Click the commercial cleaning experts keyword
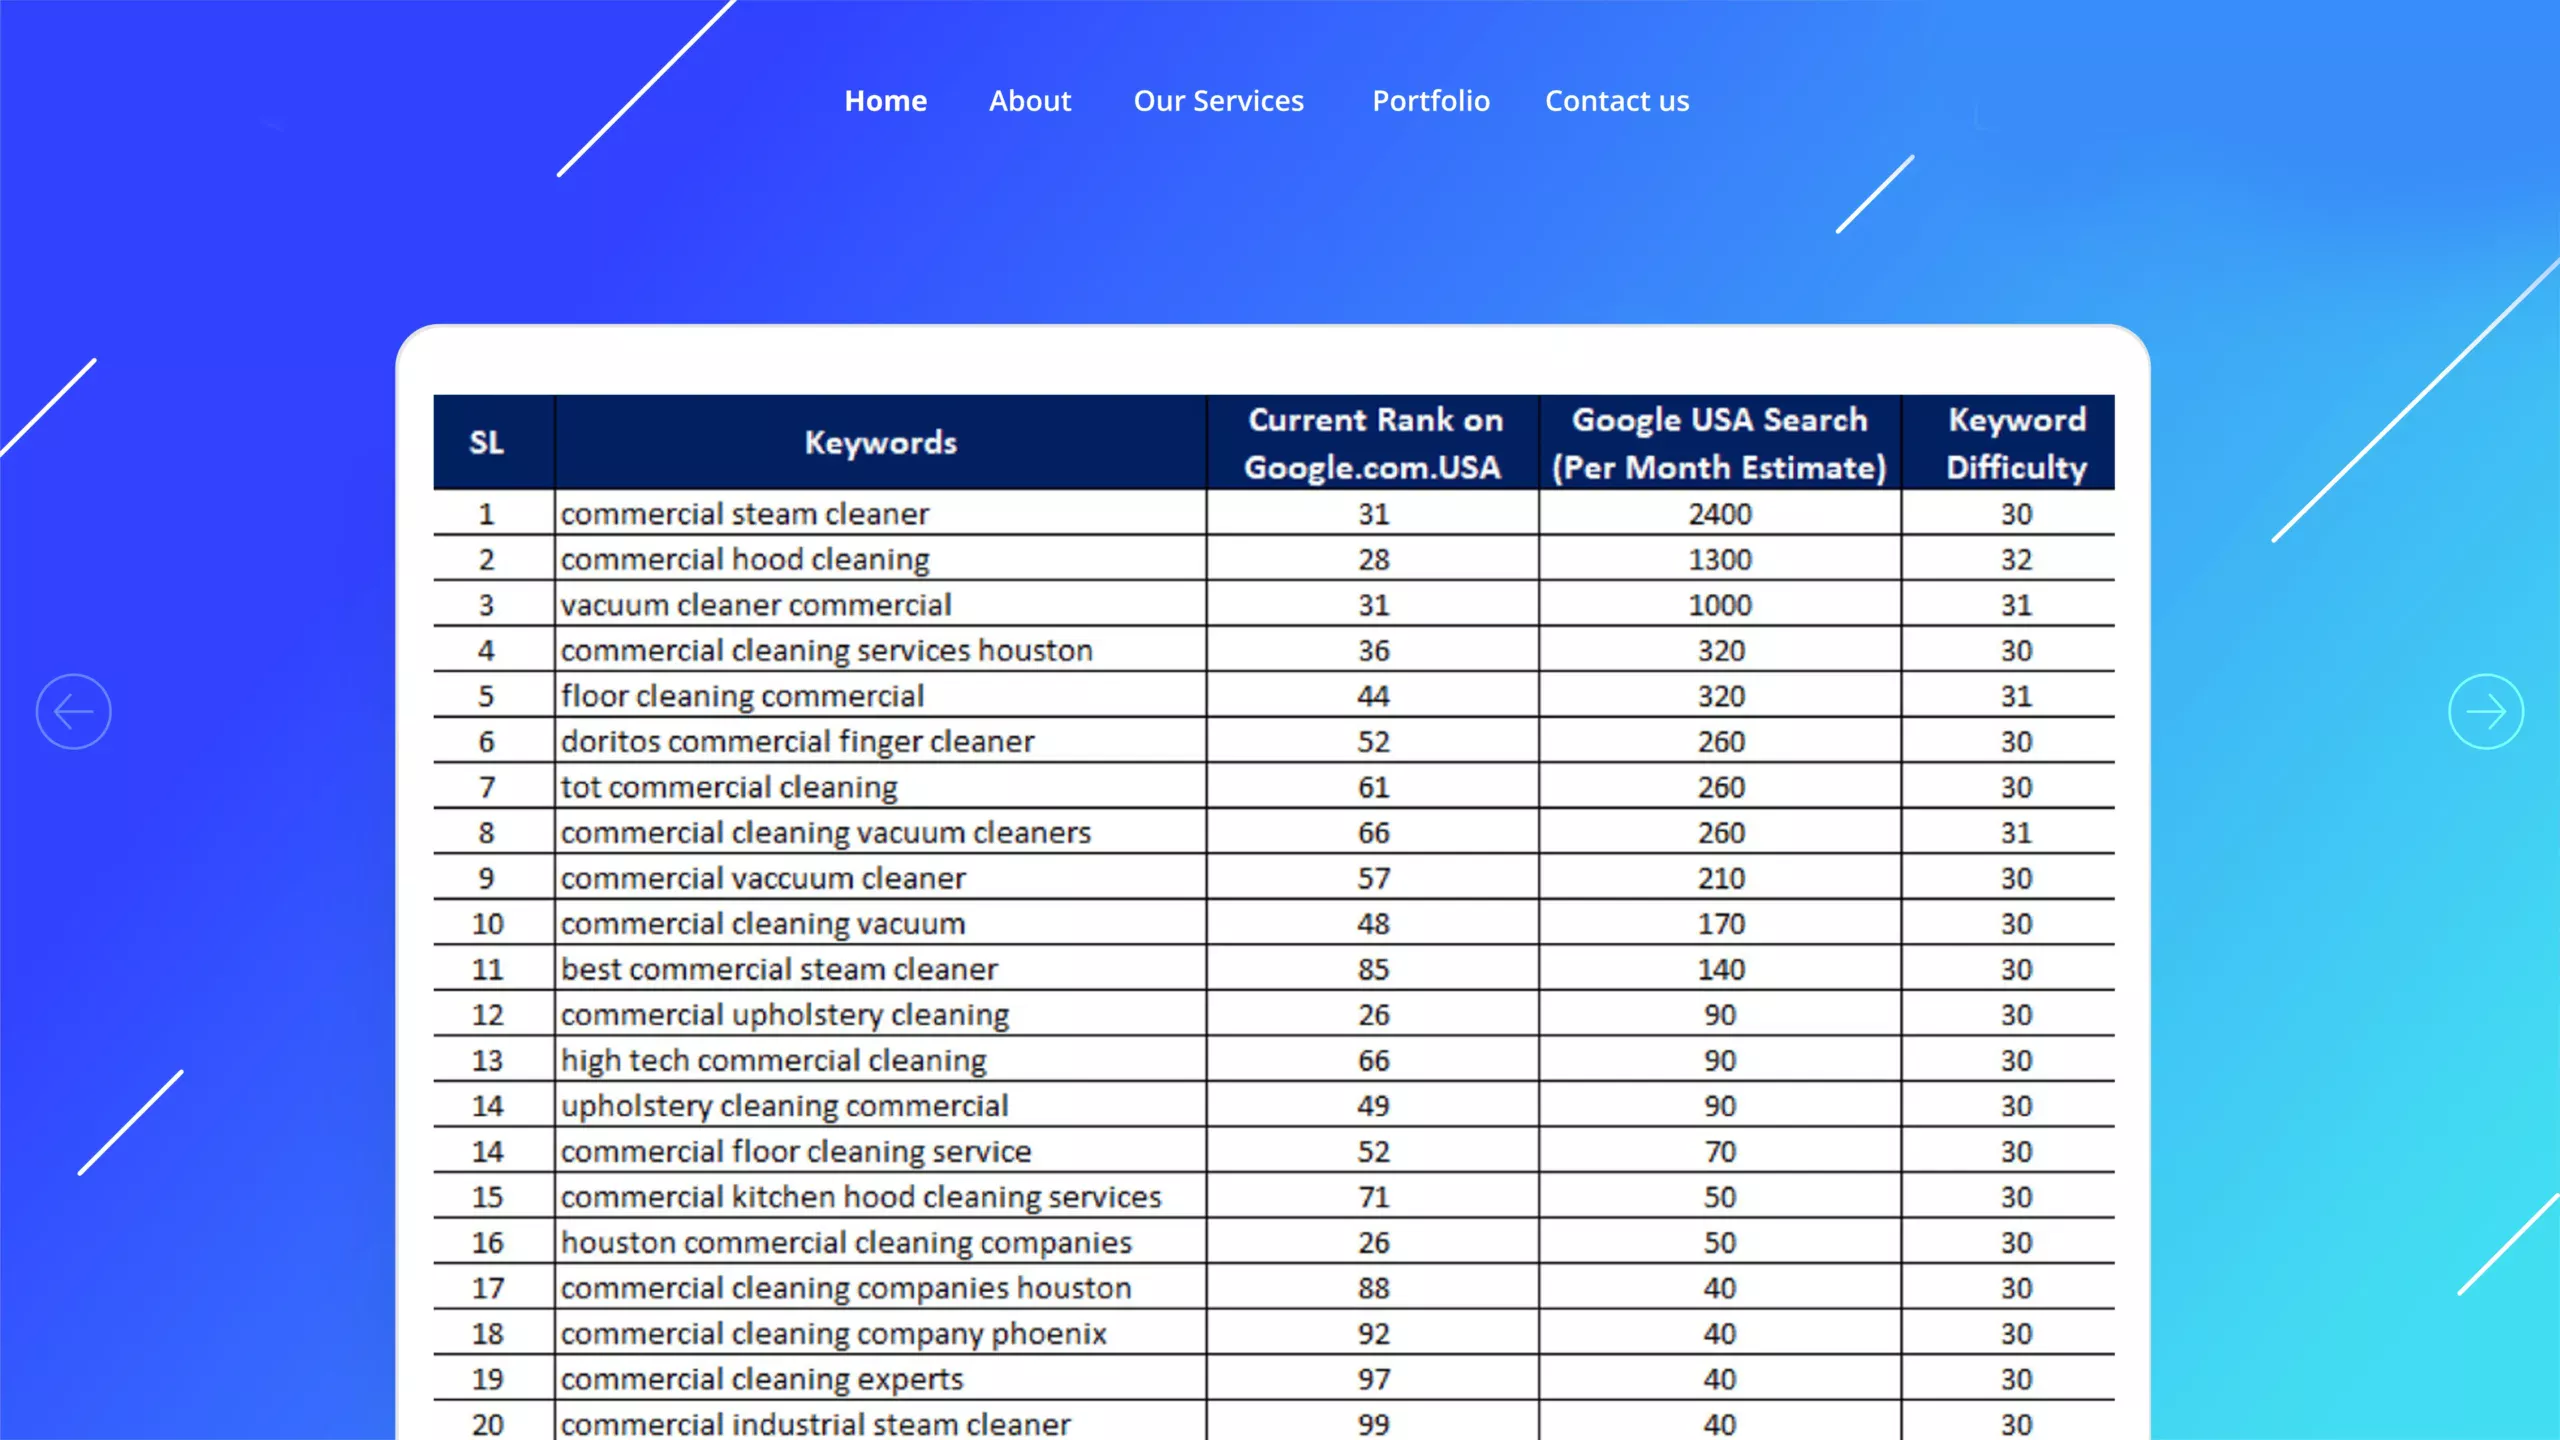This screenshot has height=1440, width=2560. click(761, 1379)
